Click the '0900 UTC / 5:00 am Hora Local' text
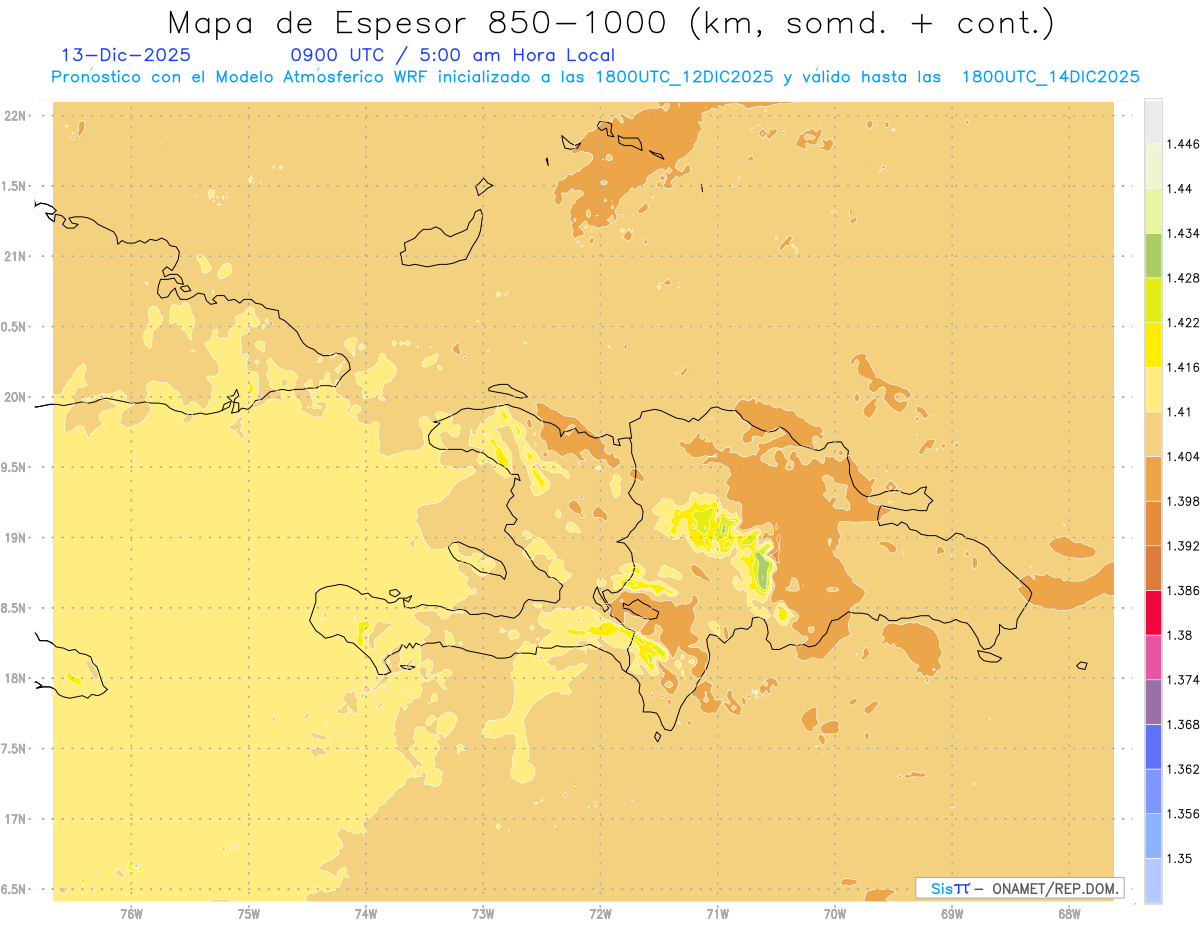The height and width of the screenshot is (927, 1200). pos(452,56)
